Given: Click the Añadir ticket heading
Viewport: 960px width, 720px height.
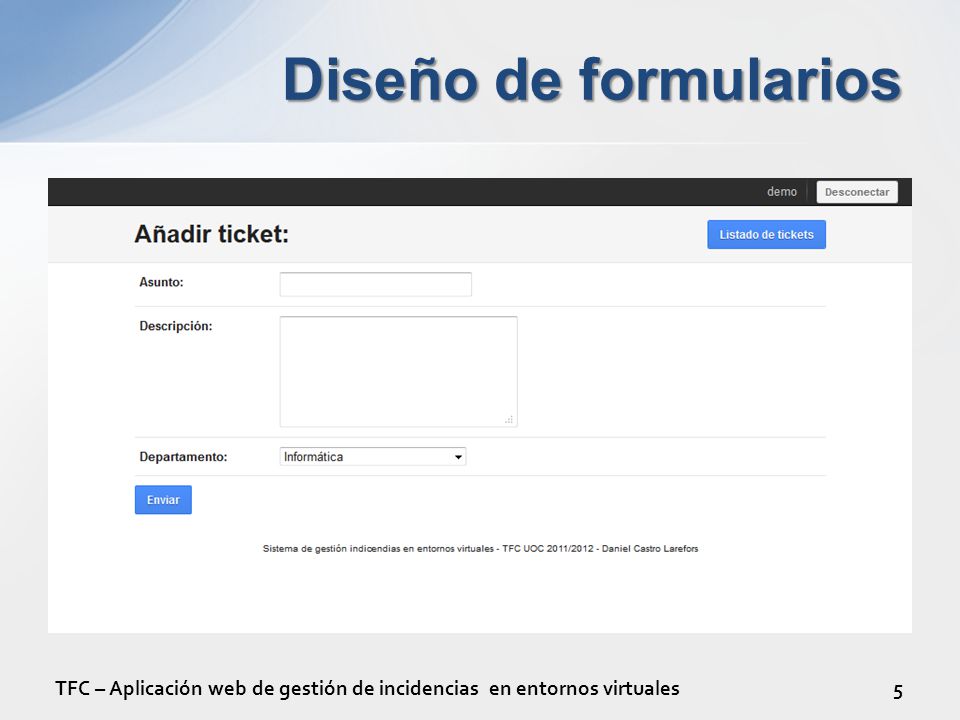Looking at the screenshot, I should pos(211,234).
